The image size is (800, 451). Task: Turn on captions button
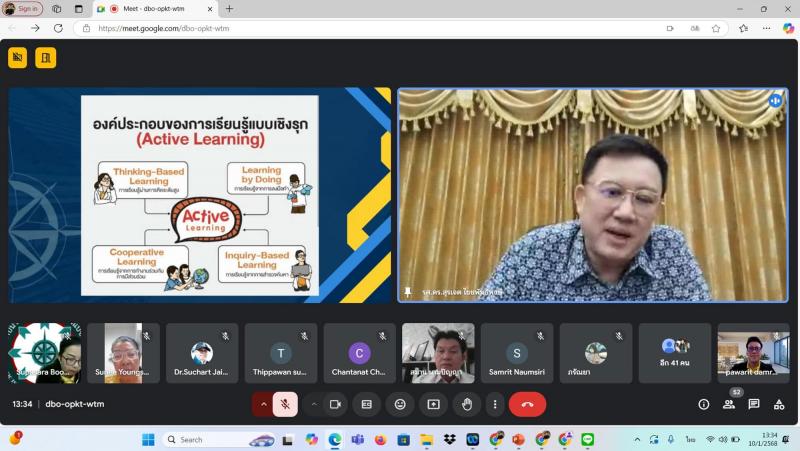pyautogui.click(x=366, y=405)
